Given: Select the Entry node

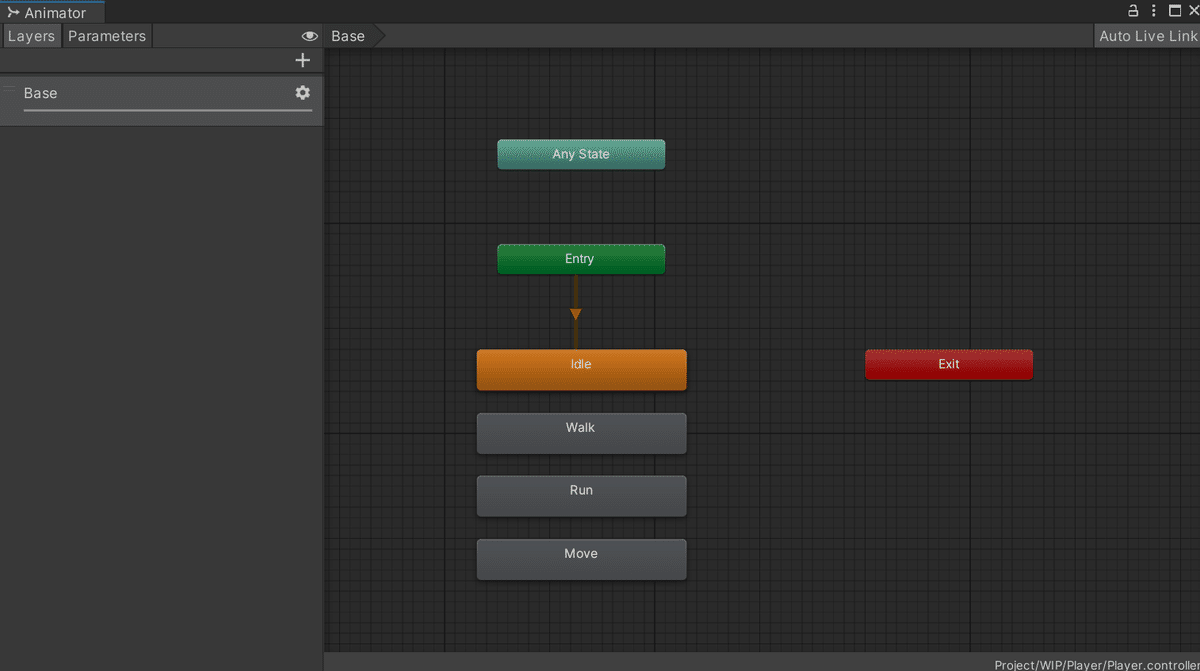Looking at the screenshot, I should point(581,259).
